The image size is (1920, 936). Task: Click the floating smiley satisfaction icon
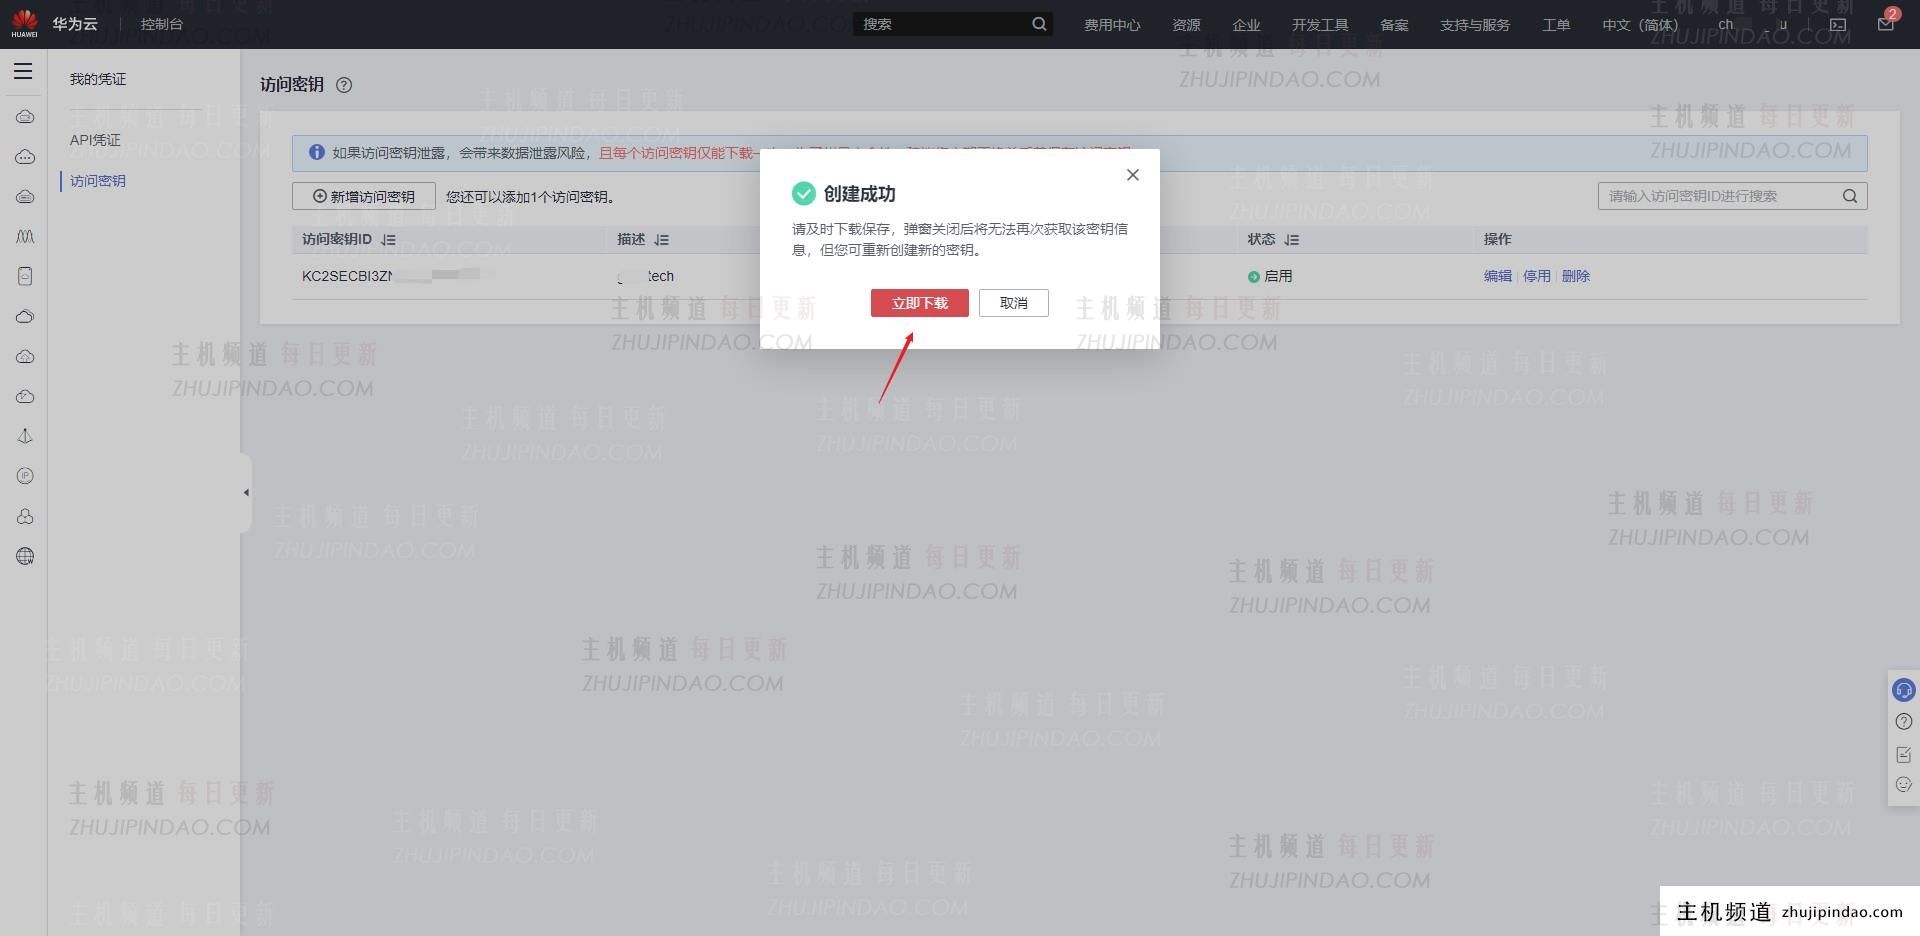(x=1904, y=785)
